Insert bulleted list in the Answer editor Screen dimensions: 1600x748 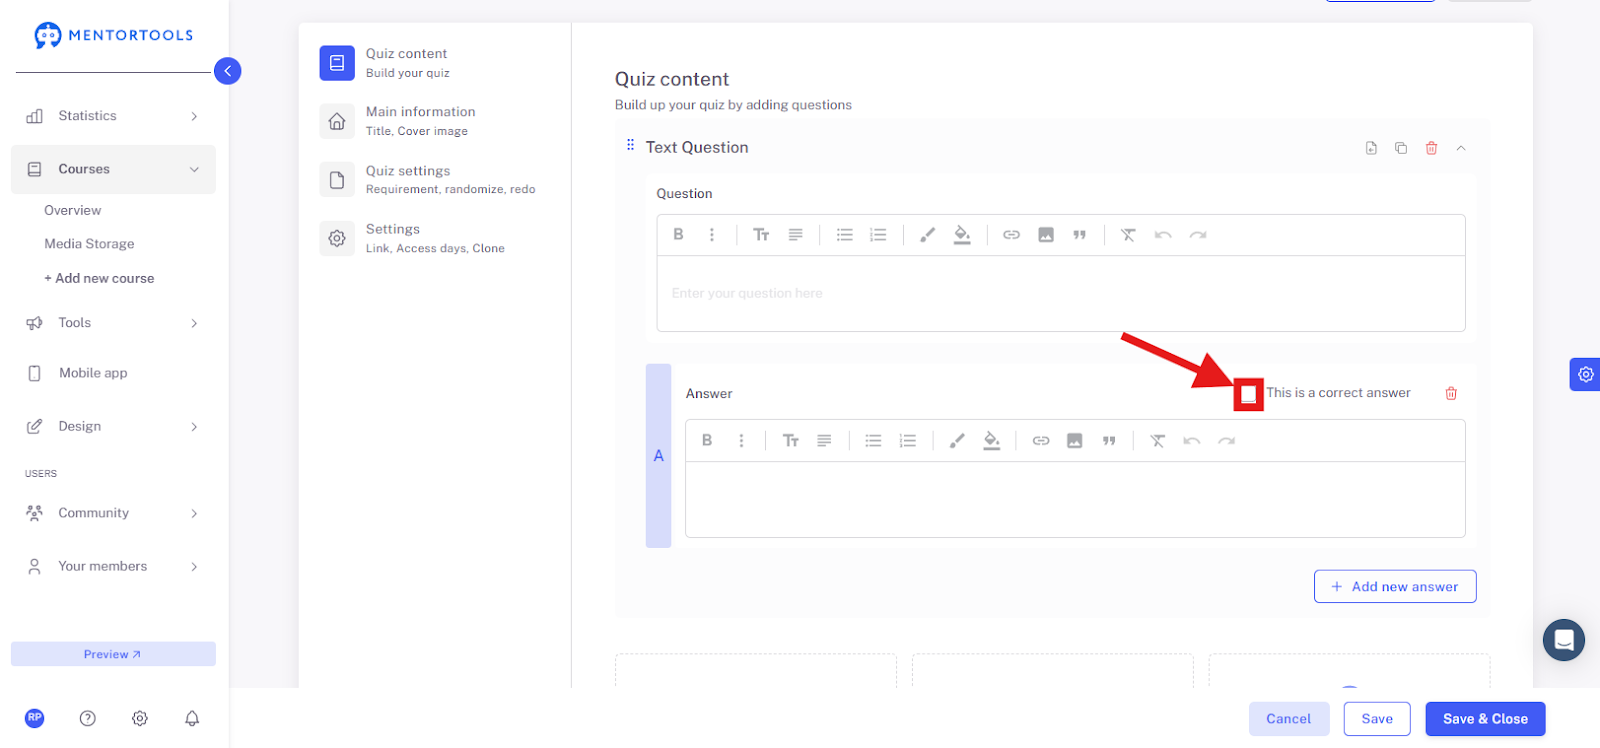click(874, 441)
